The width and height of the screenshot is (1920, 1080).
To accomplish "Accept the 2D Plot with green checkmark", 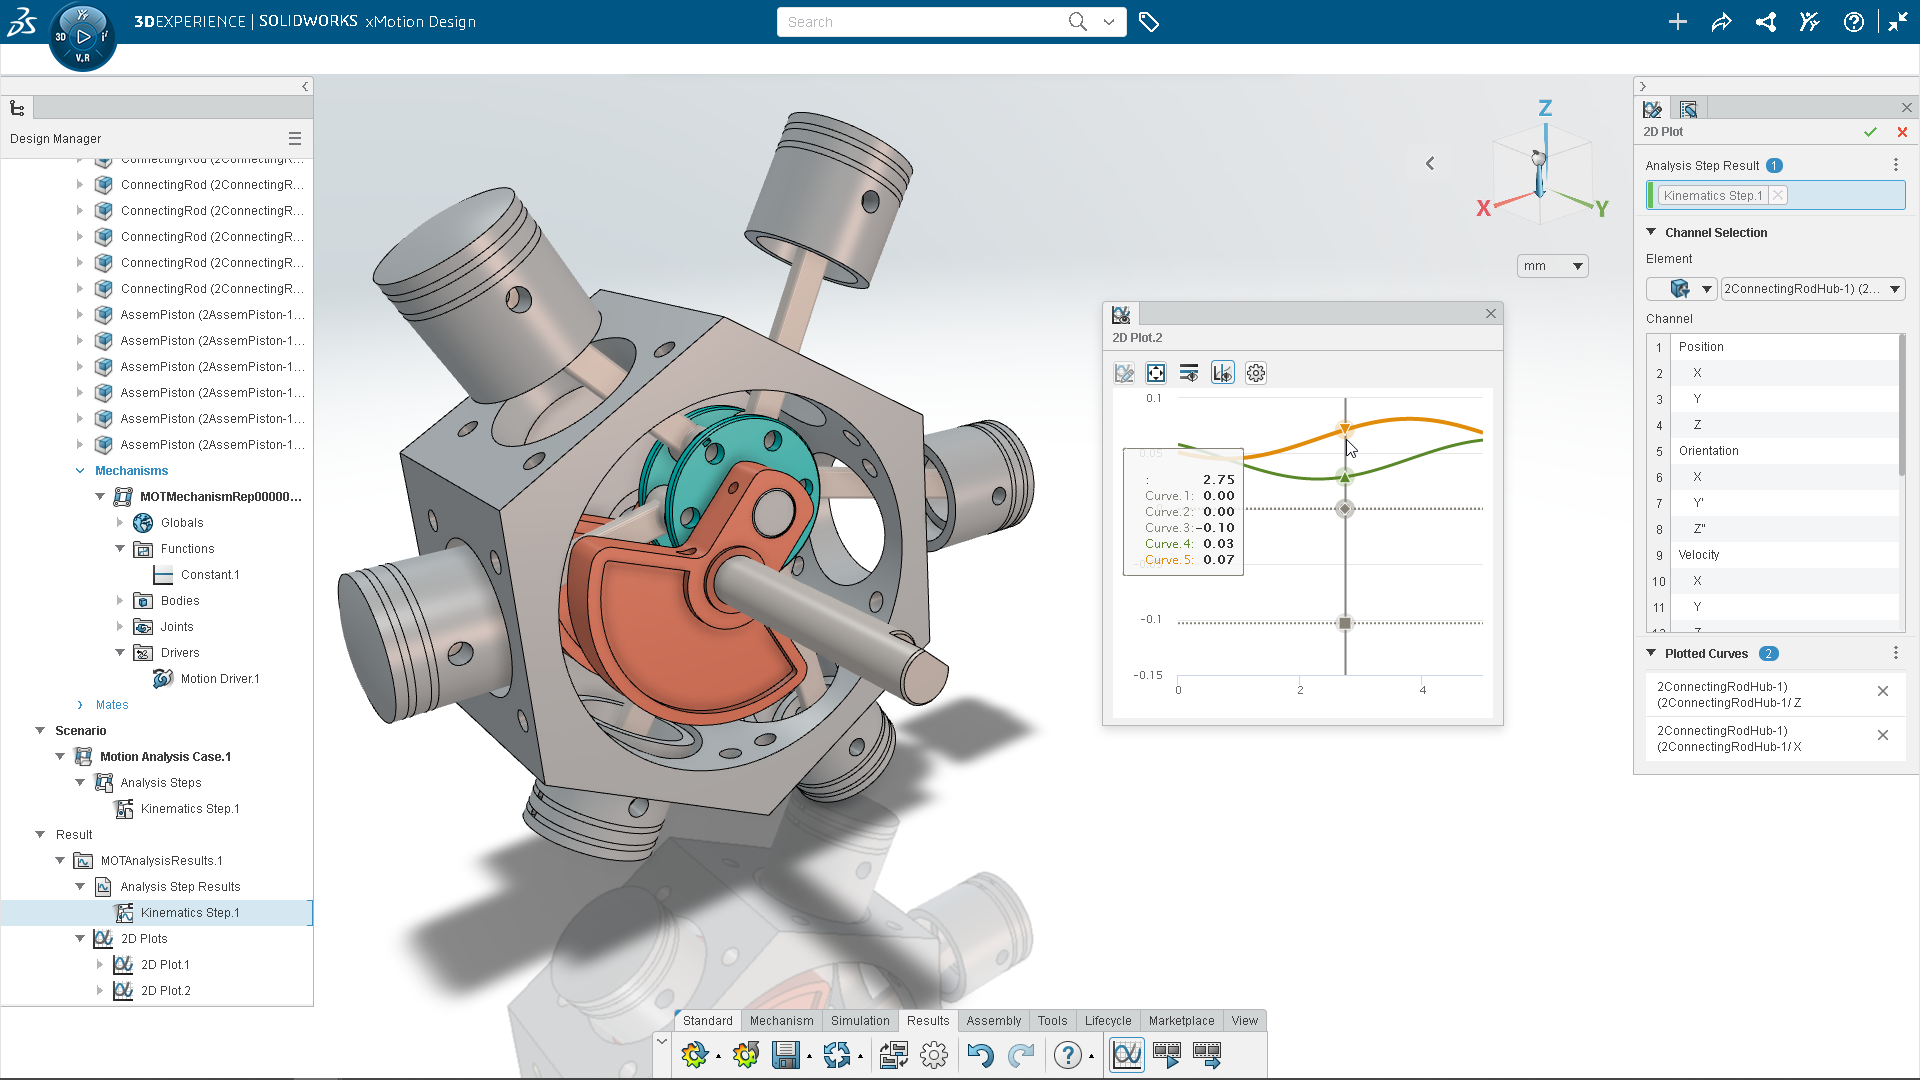I will click(1870, 131).
